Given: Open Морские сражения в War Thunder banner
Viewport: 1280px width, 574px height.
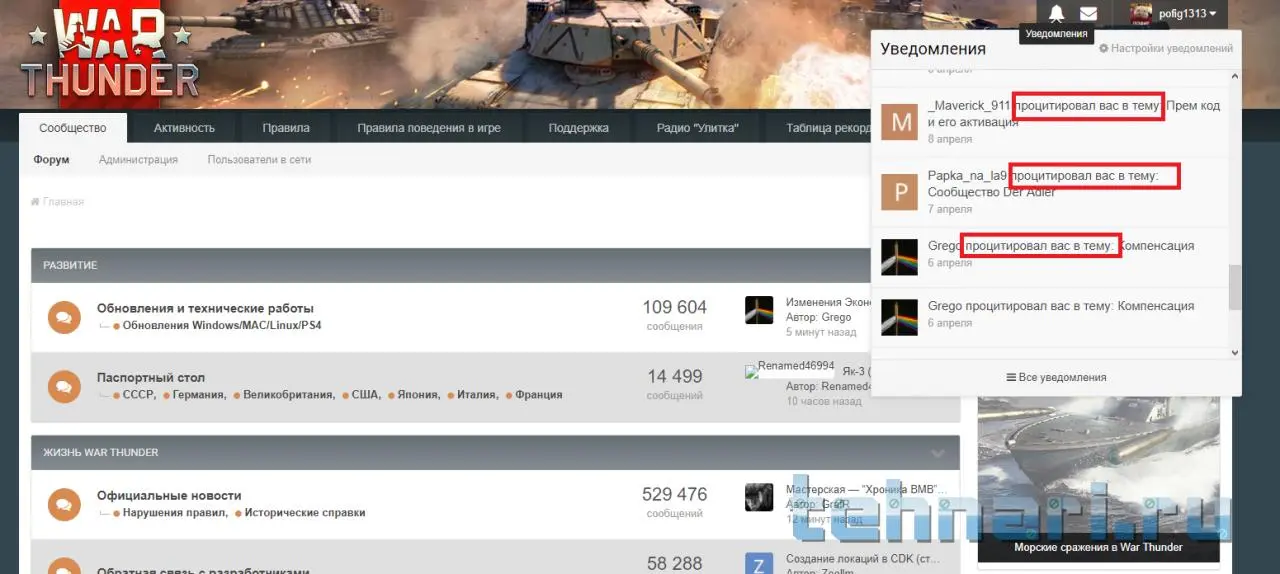Looking at the screenshot, I should tap(1098, 478).
